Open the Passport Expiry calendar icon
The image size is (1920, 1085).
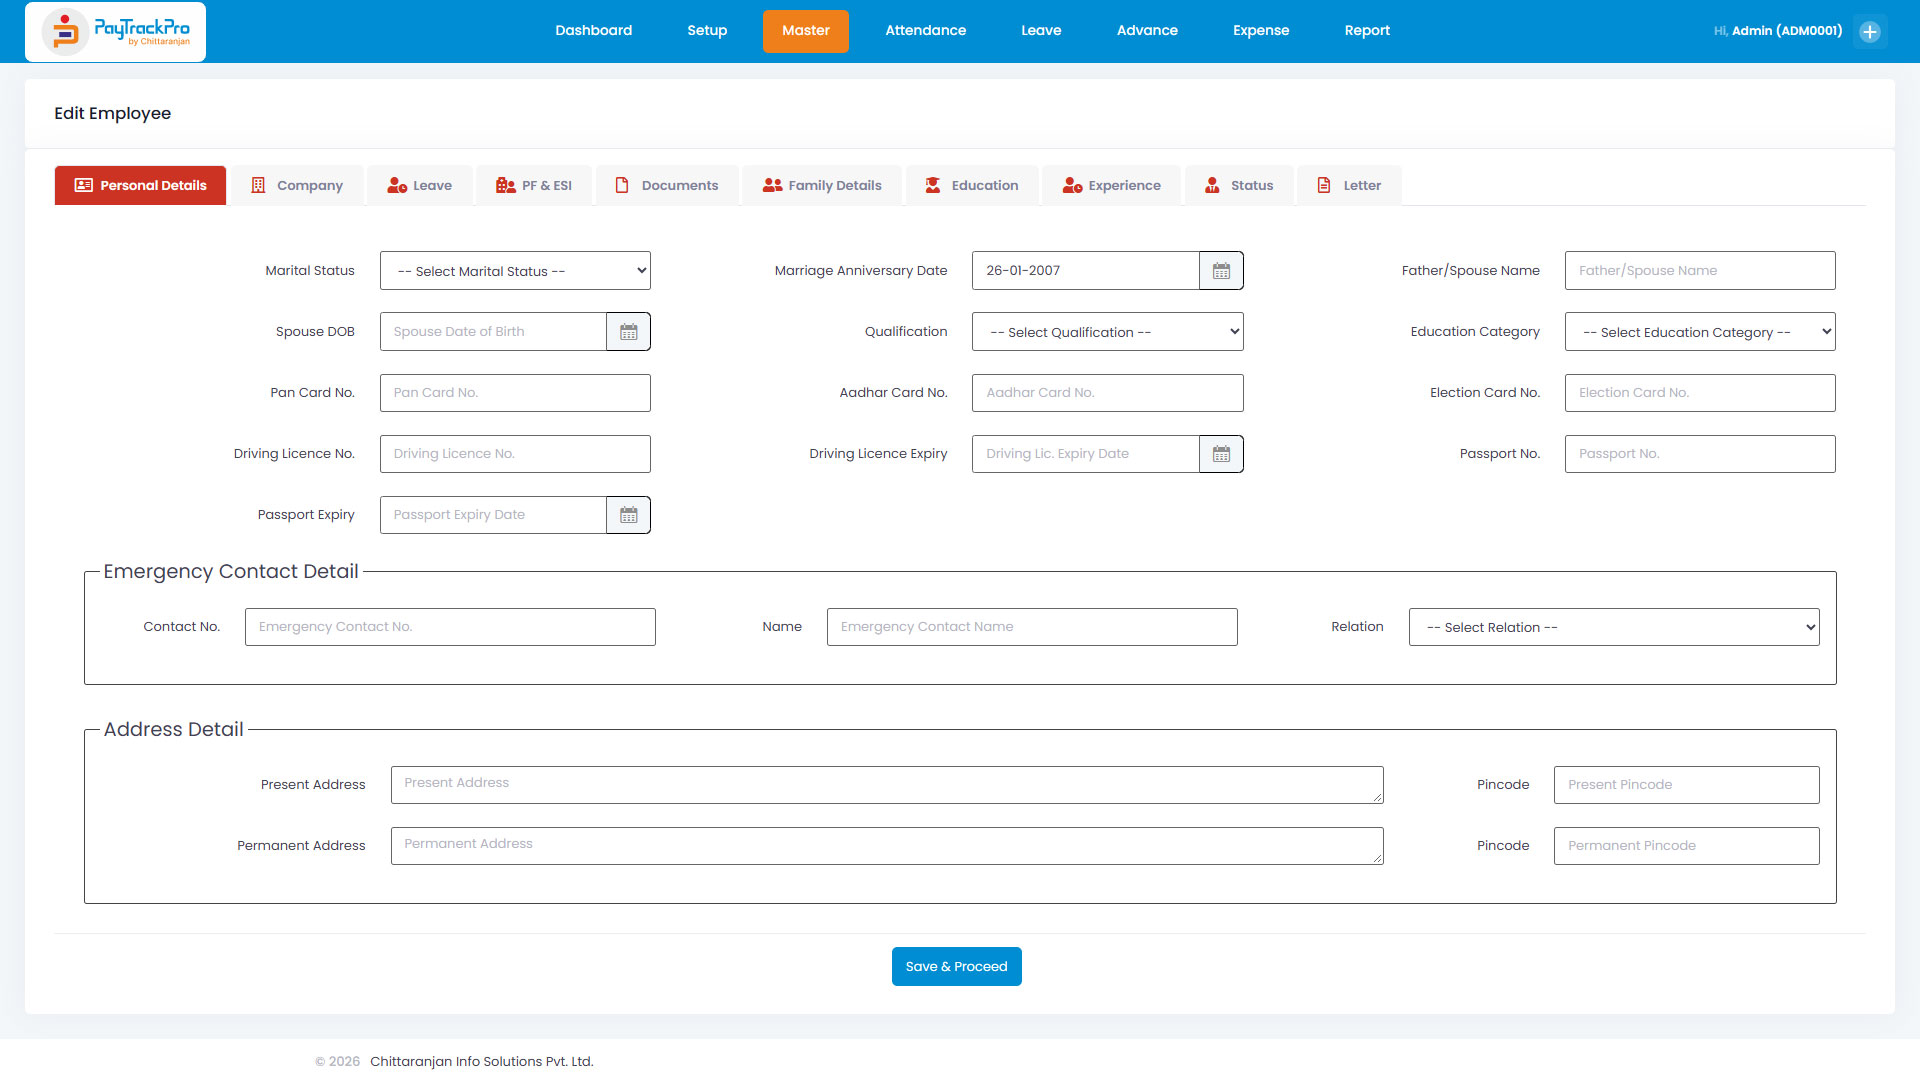tap(628, 515)
